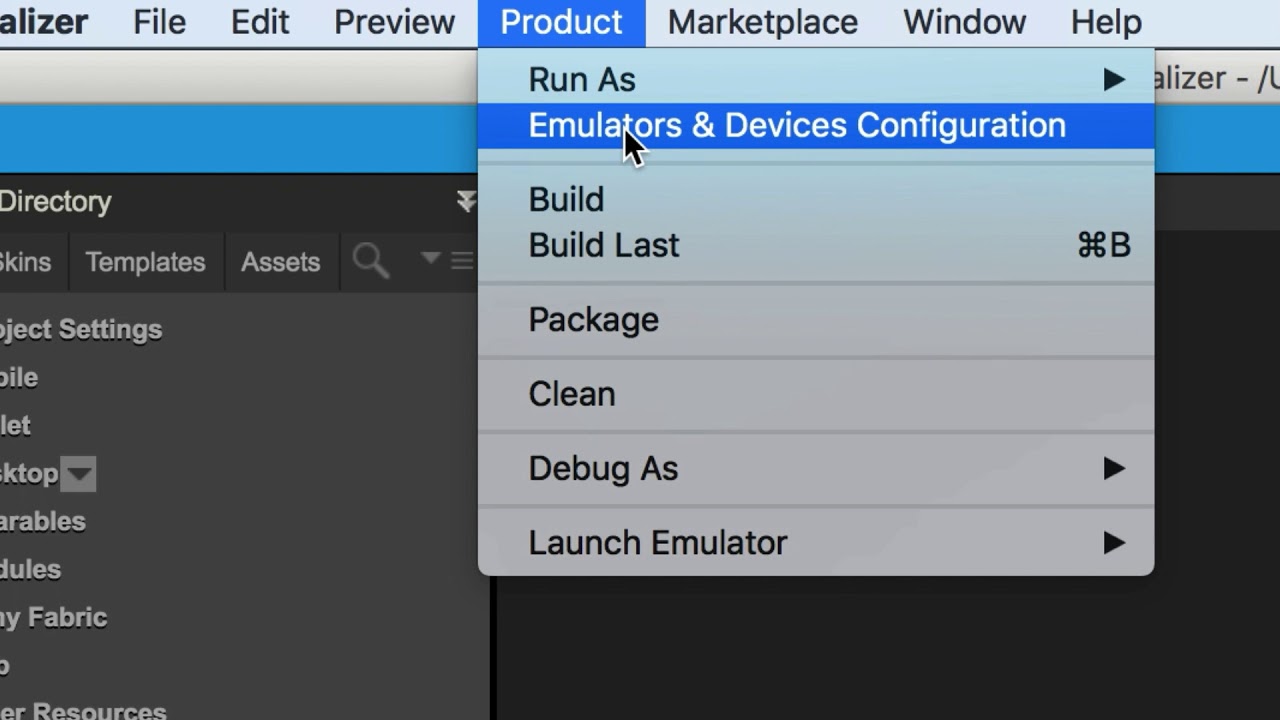Open the small dropdown arrow beside search
Screen dimensions: 1280x720
430,259
